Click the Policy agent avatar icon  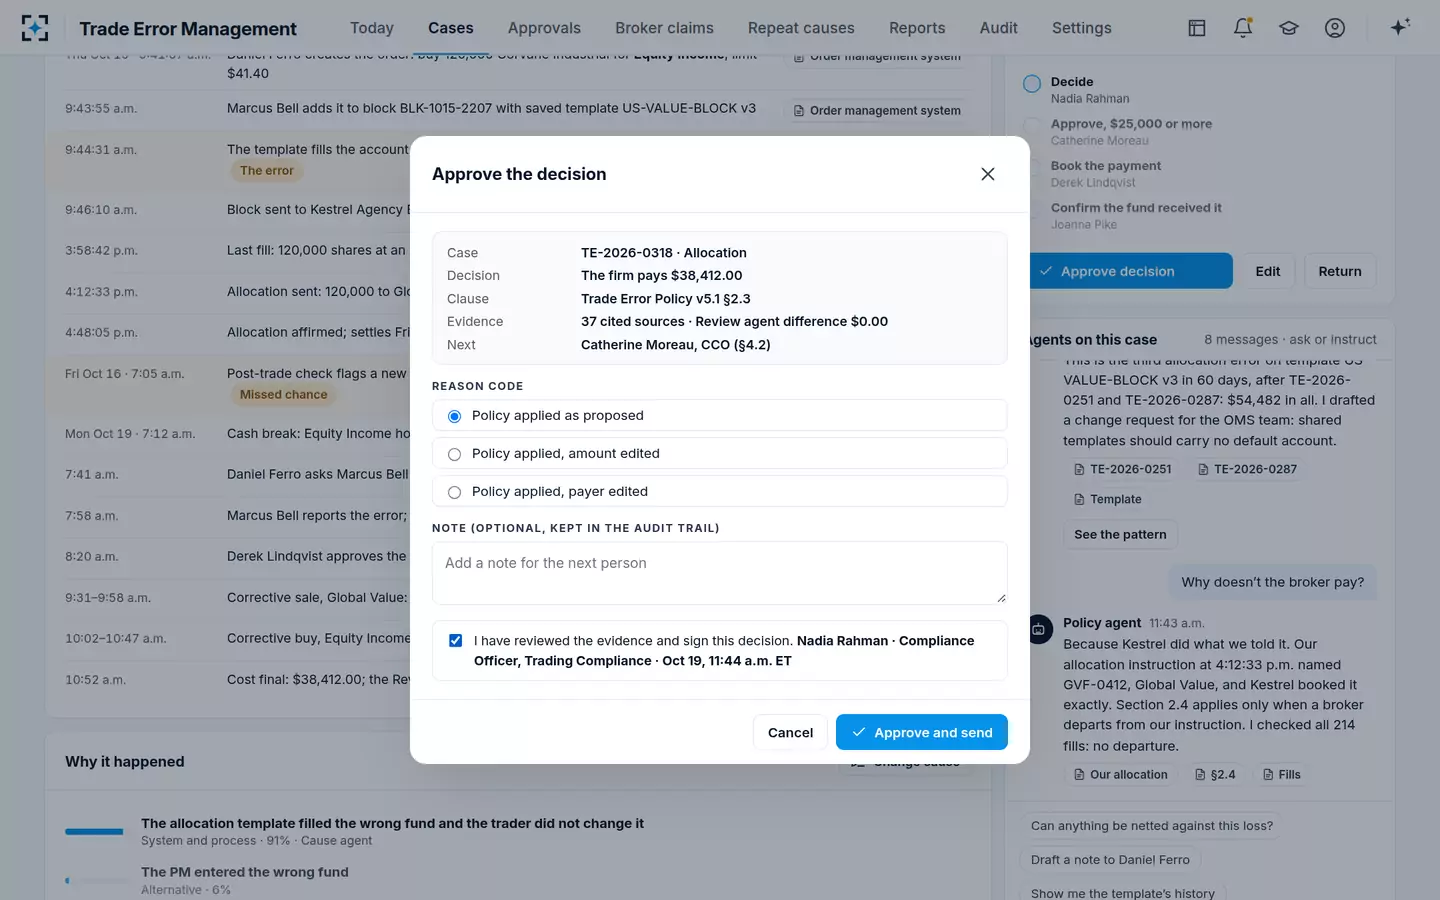click(1039, 630)
